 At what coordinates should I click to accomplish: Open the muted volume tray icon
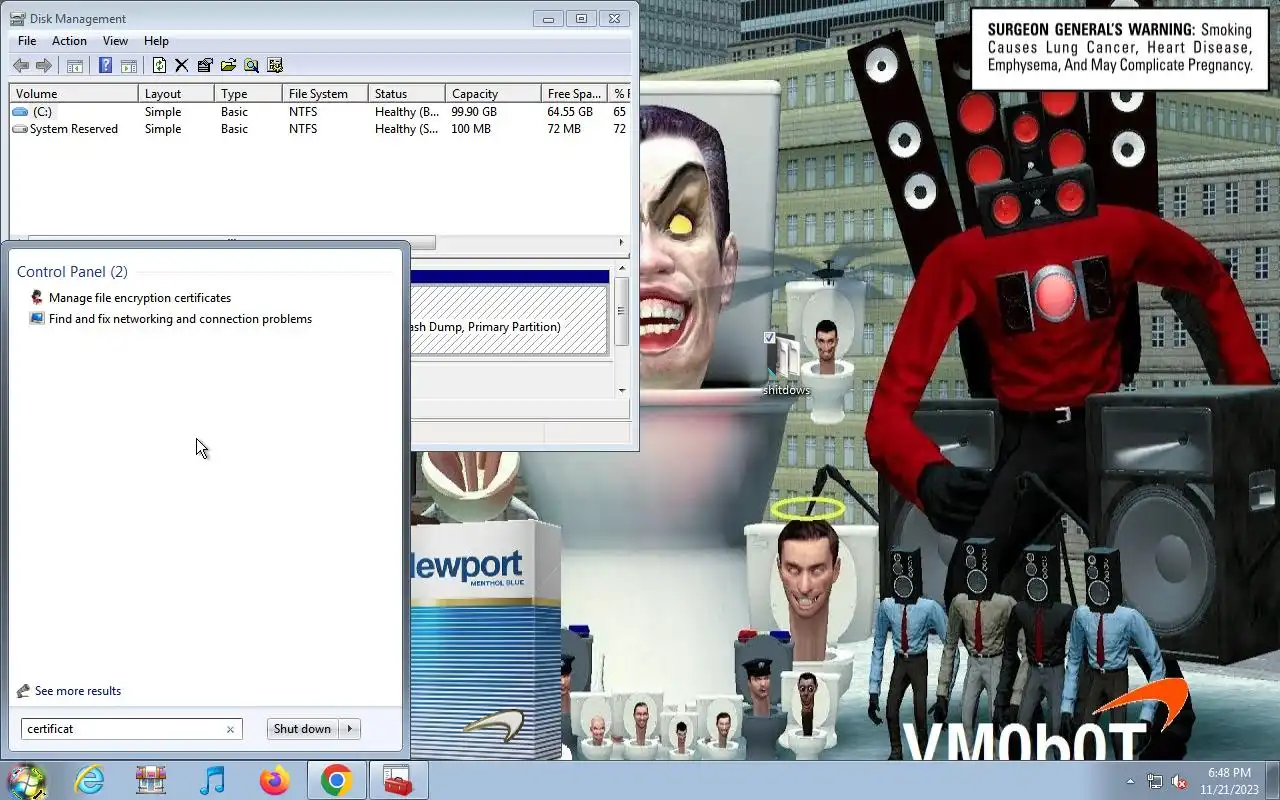point(1180,781)
